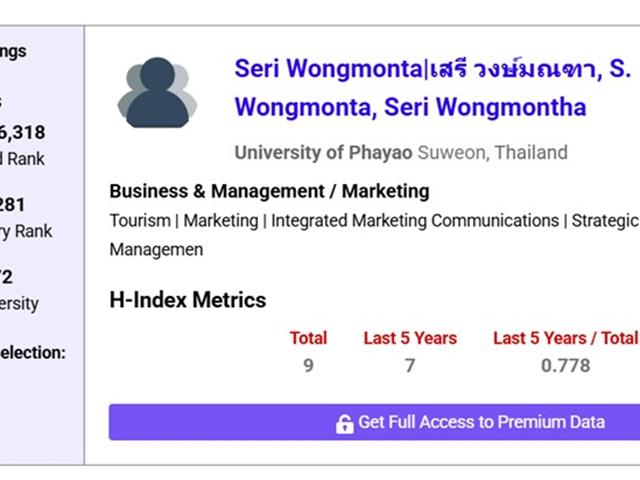Click the Last 5 Years / Total header
640x480 pixels.
[565, 338]
